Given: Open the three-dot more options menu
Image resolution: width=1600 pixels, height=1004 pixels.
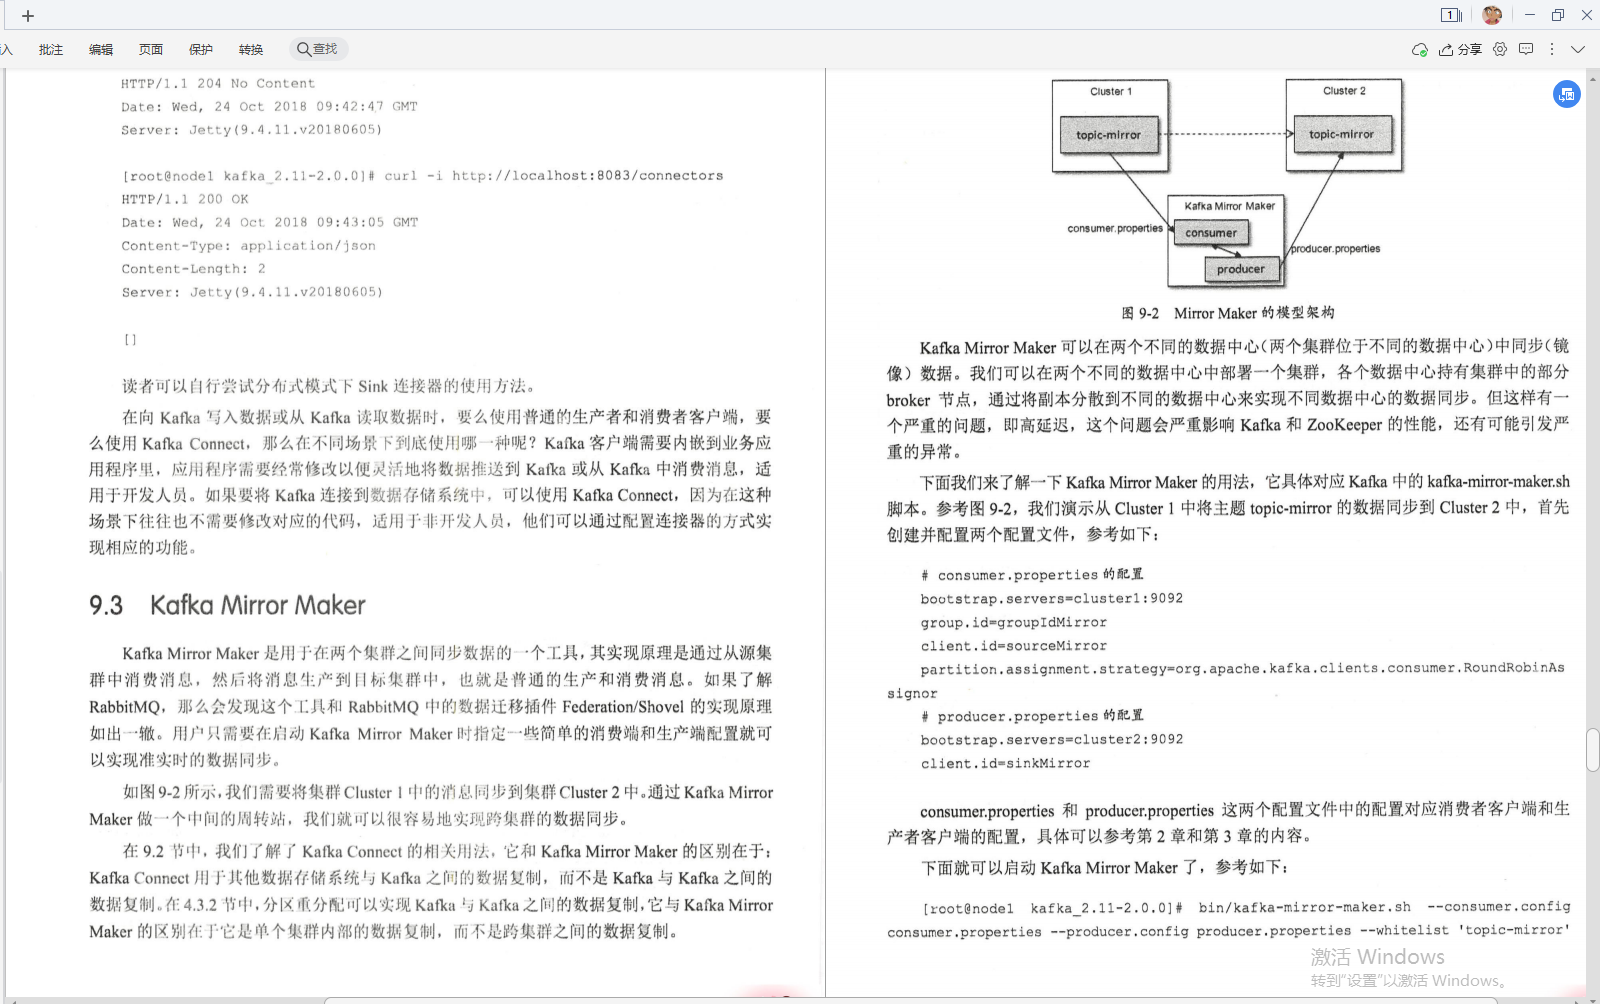Looking at the screenshot, I should 1552,49.
